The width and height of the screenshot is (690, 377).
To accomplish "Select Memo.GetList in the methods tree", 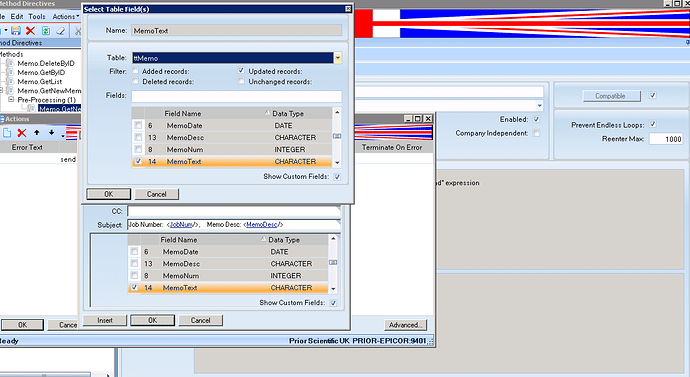I will [40, 81].
